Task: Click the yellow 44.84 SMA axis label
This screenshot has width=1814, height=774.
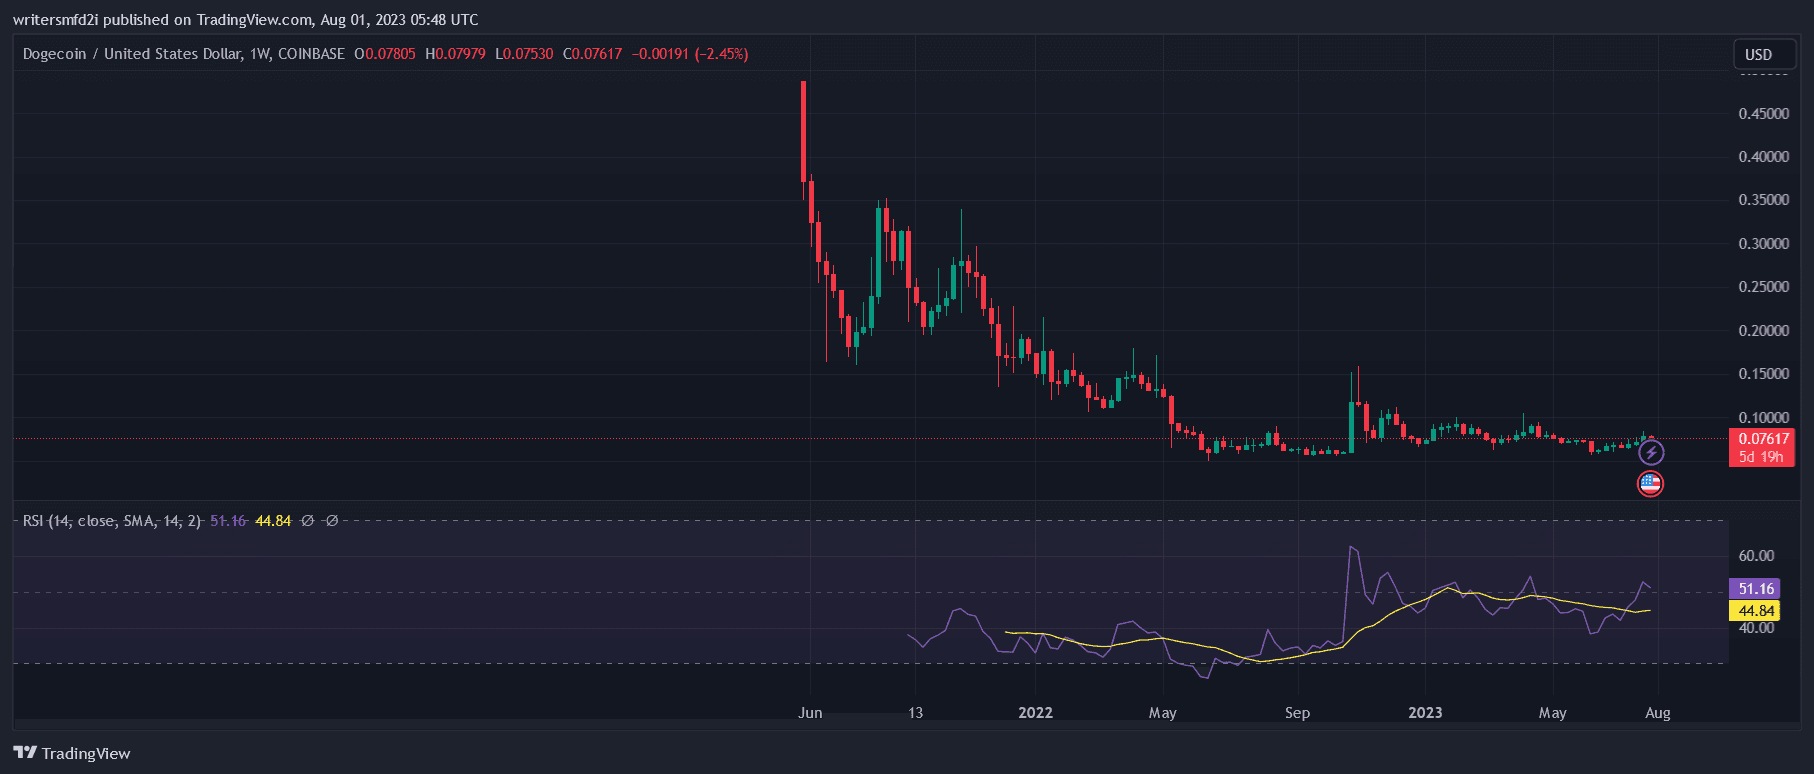Action: (1755, 611)
